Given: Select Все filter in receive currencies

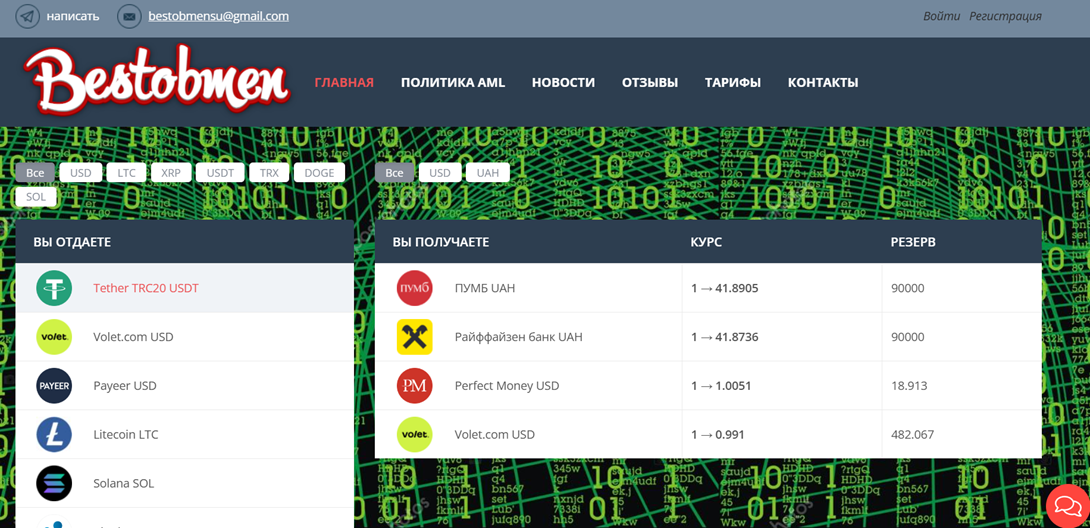Looking at the screenshot, I should [x=394, y=173].
